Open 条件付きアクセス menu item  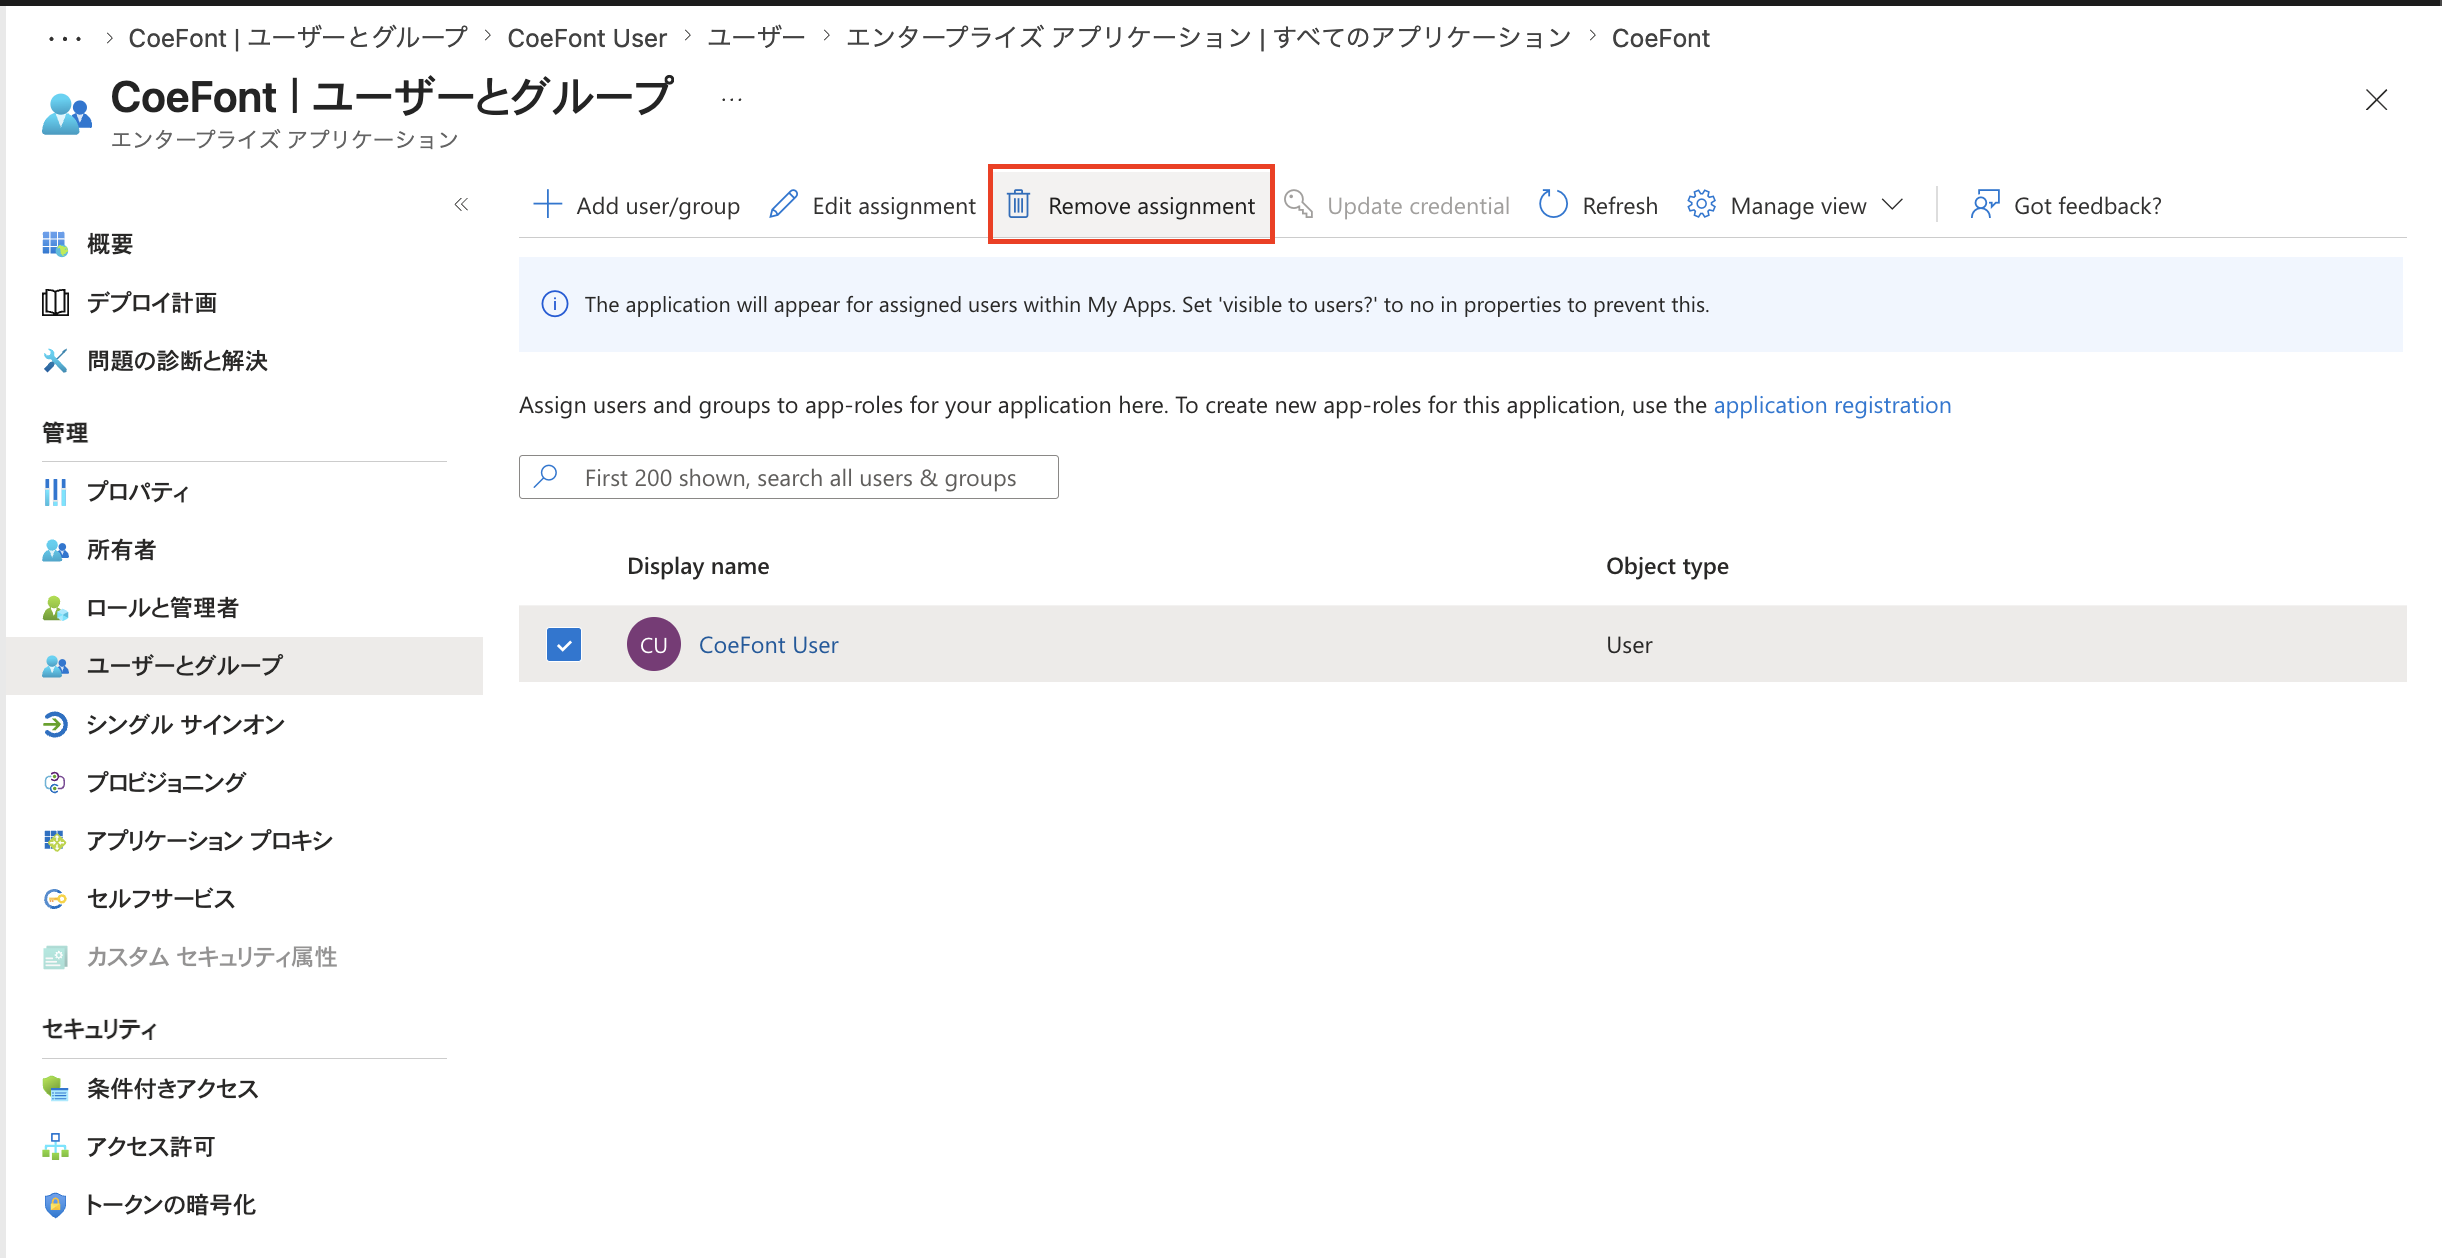pos(173,1088)
